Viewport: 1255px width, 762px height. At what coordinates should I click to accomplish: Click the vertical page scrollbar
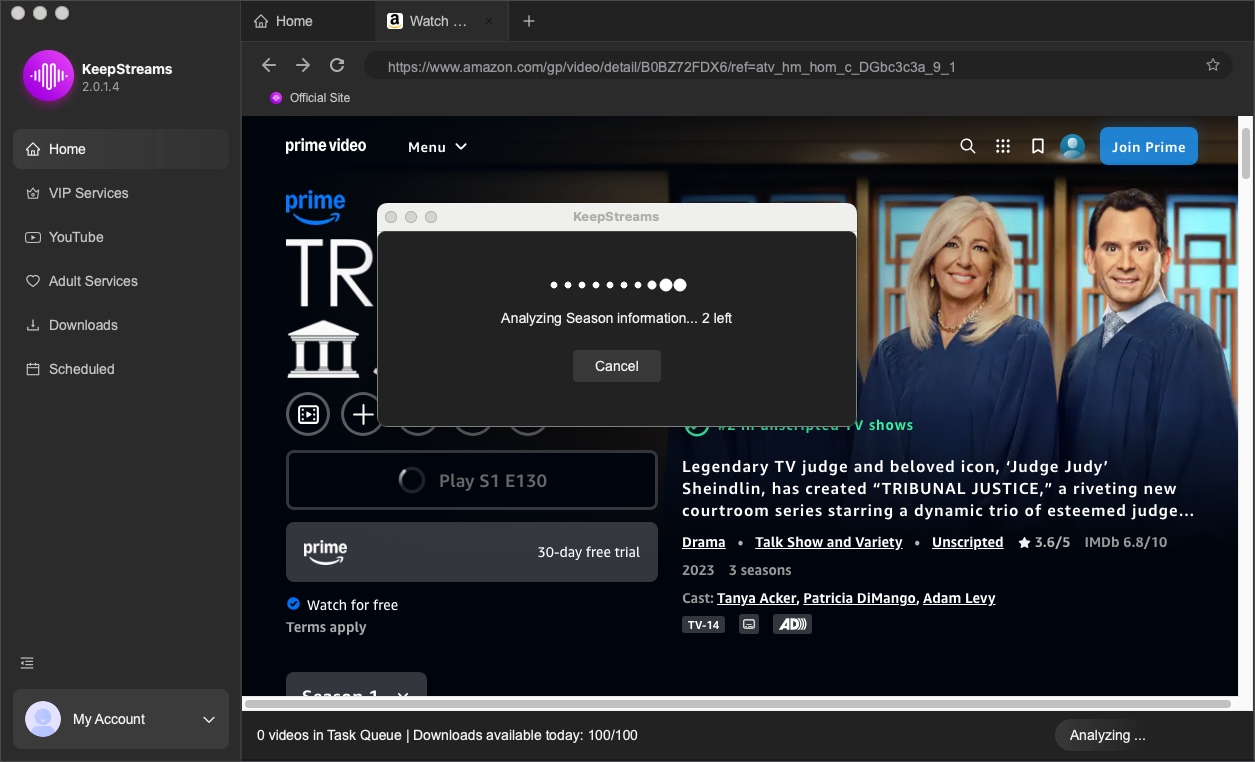coord(1245,152)
